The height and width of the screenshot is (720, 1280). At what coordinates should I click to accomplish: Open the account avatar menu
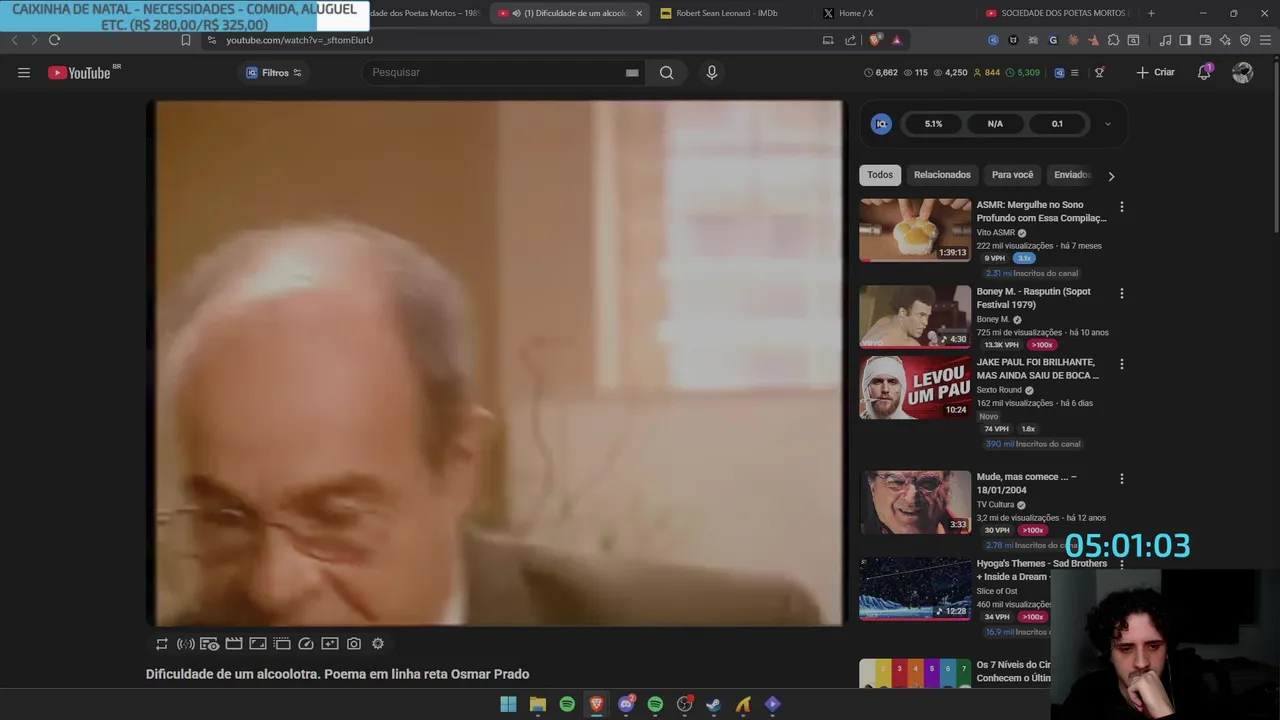click(1242, 72)
